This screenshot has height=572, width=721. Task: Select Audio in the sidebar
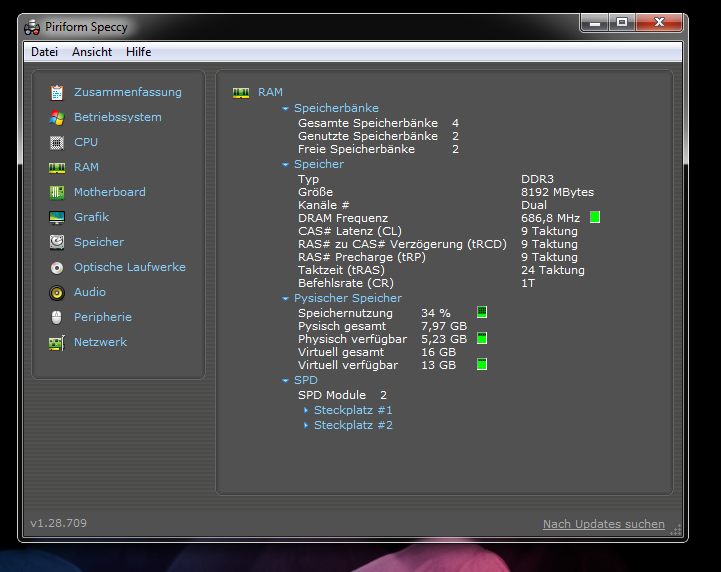[x=90, y=292]
